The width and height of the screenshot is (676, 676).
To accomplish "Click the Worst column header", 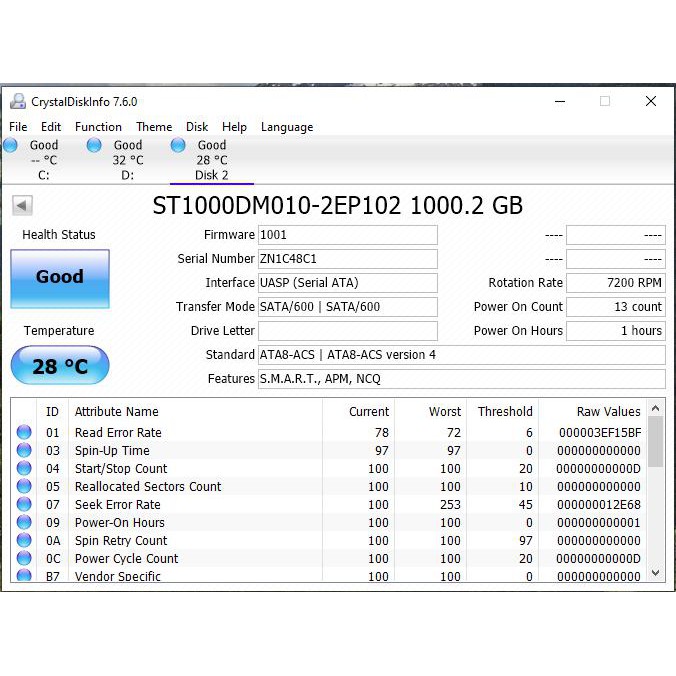I will [444, 411].
